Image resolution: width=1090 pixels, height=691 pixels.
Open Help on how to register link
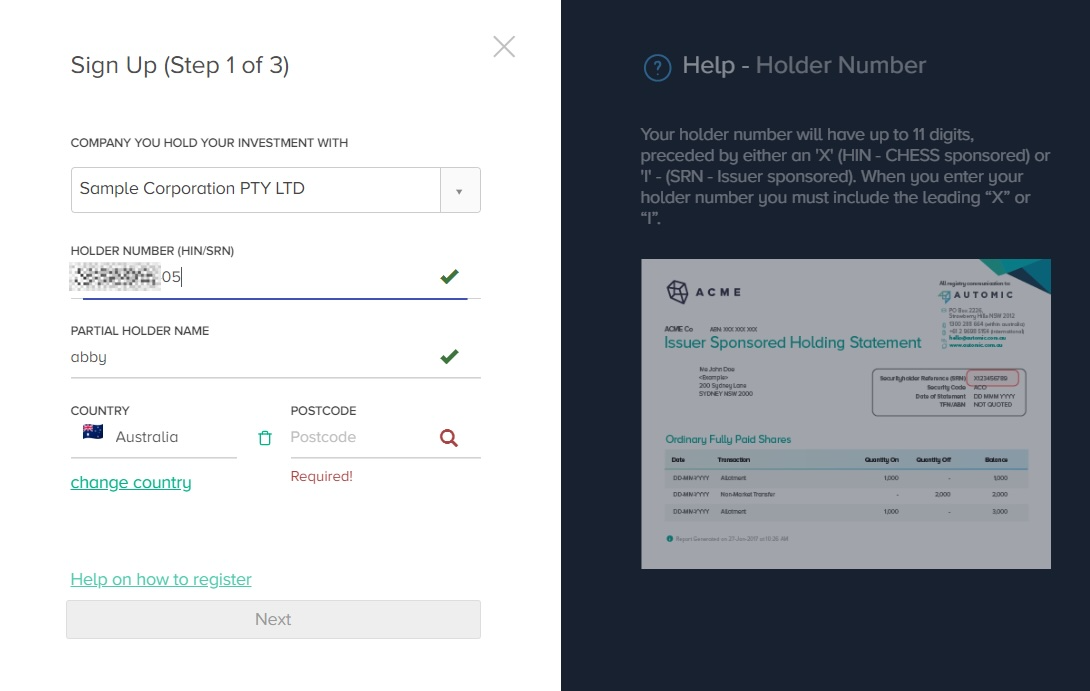click(161, 579)
